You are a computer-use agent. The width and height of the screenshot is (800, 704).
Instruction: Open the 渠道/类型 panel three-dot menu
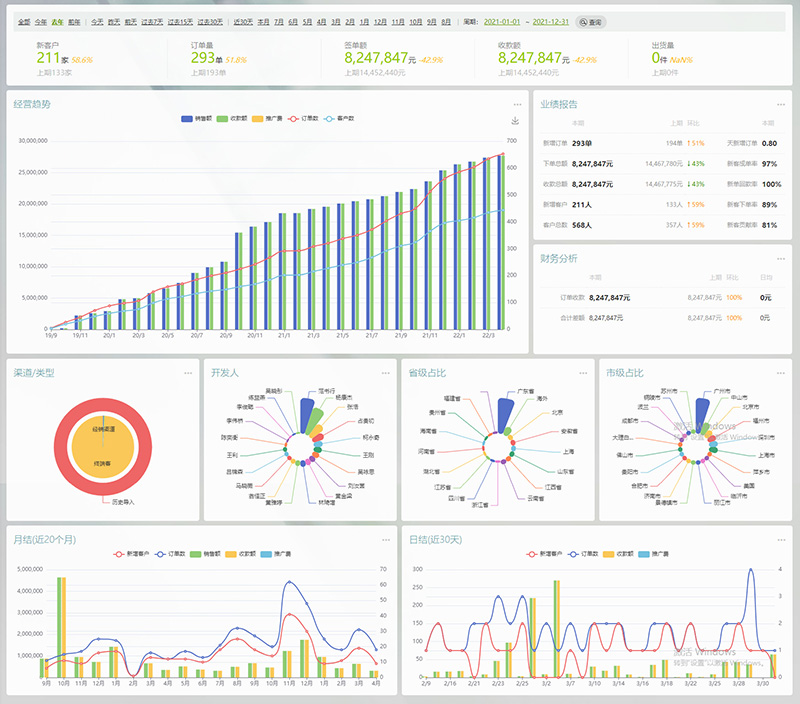tap(188, 373)
